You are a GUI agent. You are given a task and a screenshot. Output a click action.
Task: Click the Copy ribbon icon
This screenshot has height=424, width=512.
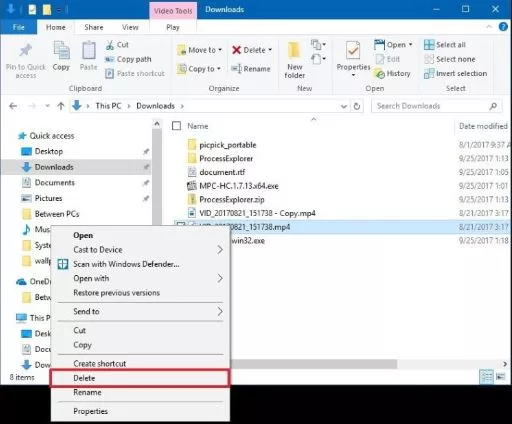61,51
